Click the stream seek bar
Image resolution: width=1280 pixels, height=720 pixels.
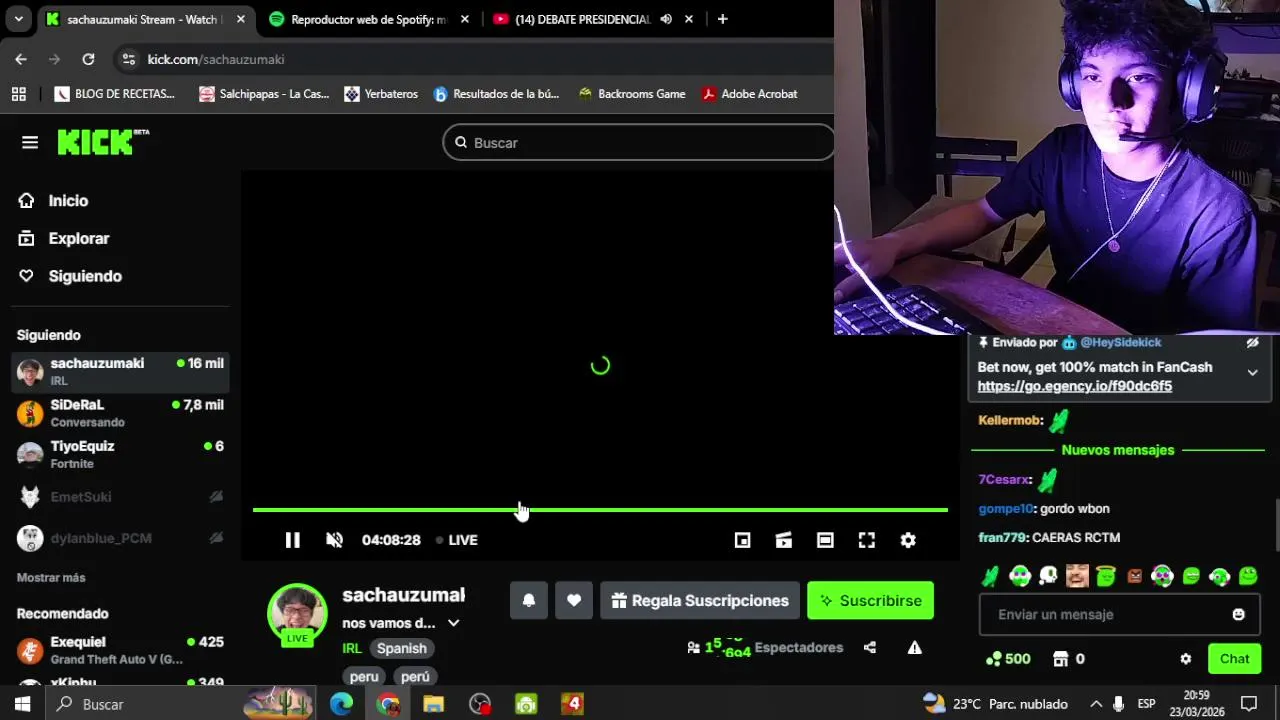tap(600, 510)
